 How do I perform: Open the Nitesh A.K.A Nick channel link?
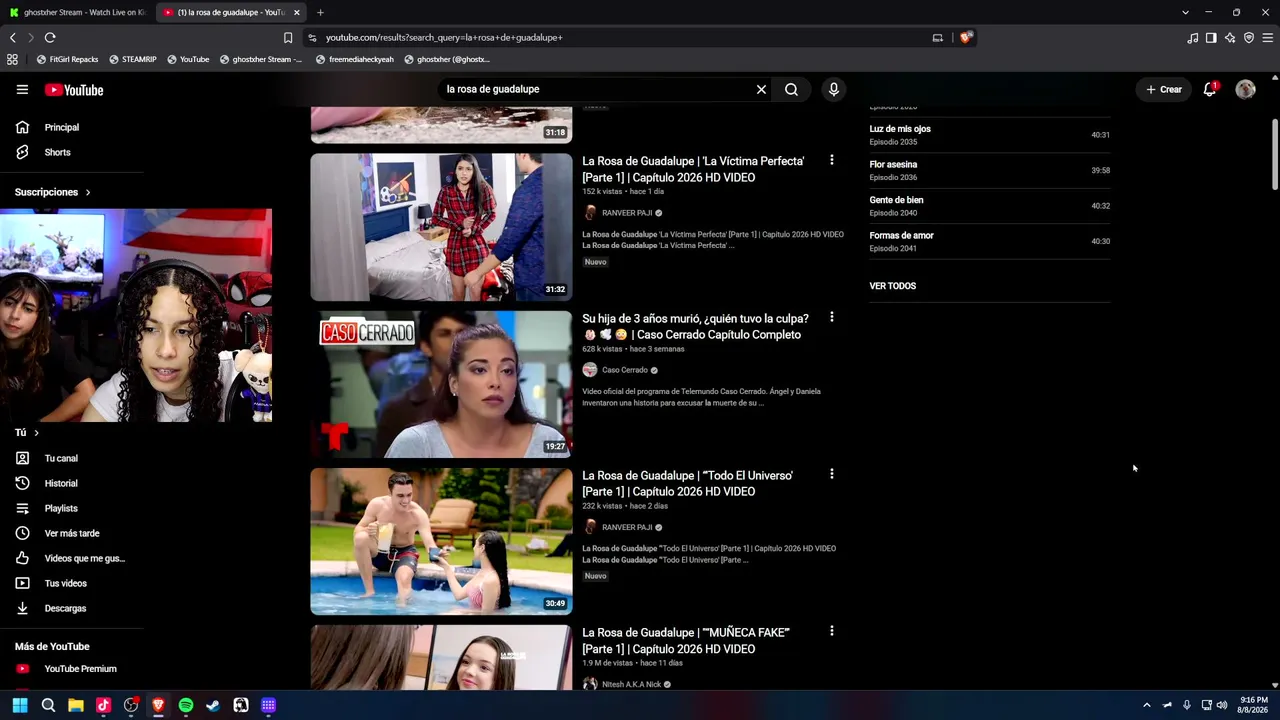click(x=631, y=684)
